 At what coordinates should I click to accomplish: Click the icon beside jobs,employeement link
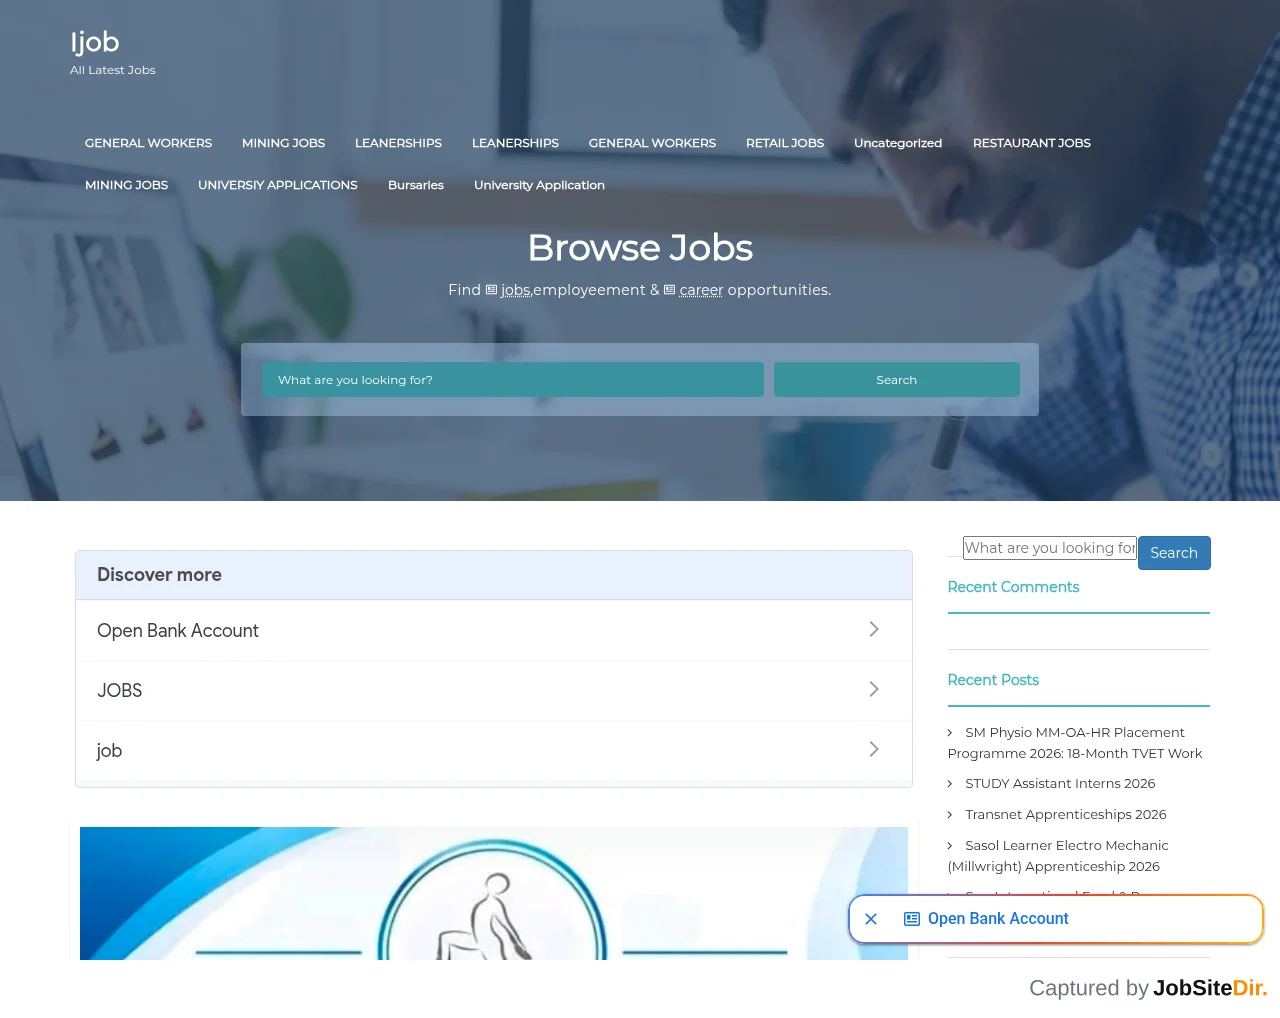point(491,290)
